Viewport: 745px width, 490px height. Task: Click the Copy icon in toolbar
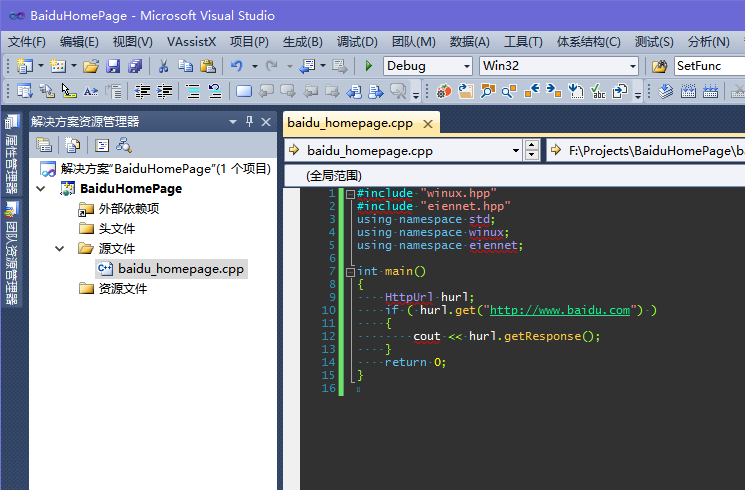tap(186, 66)
